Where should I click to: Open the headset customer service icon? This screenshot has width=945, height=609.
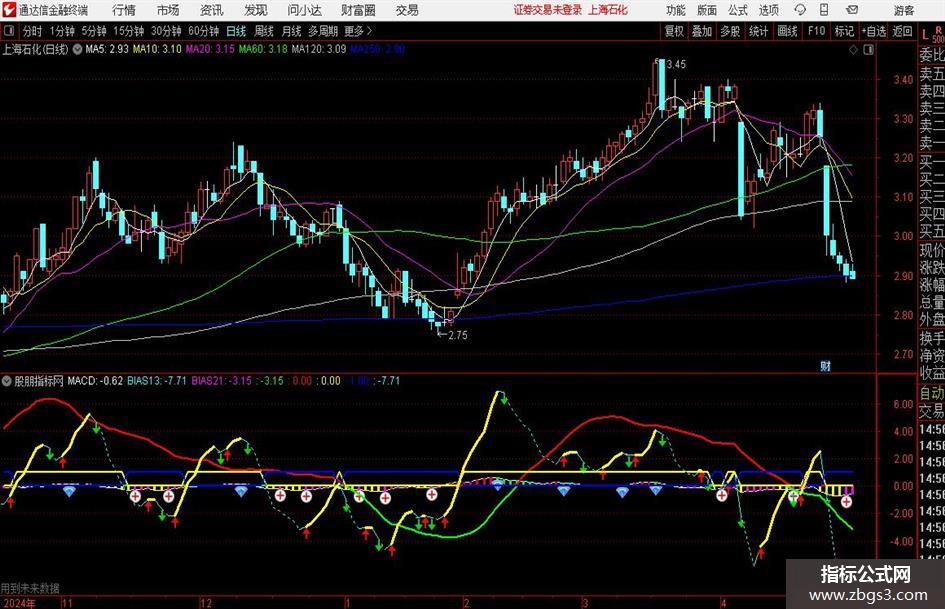[x=800, y=10]
